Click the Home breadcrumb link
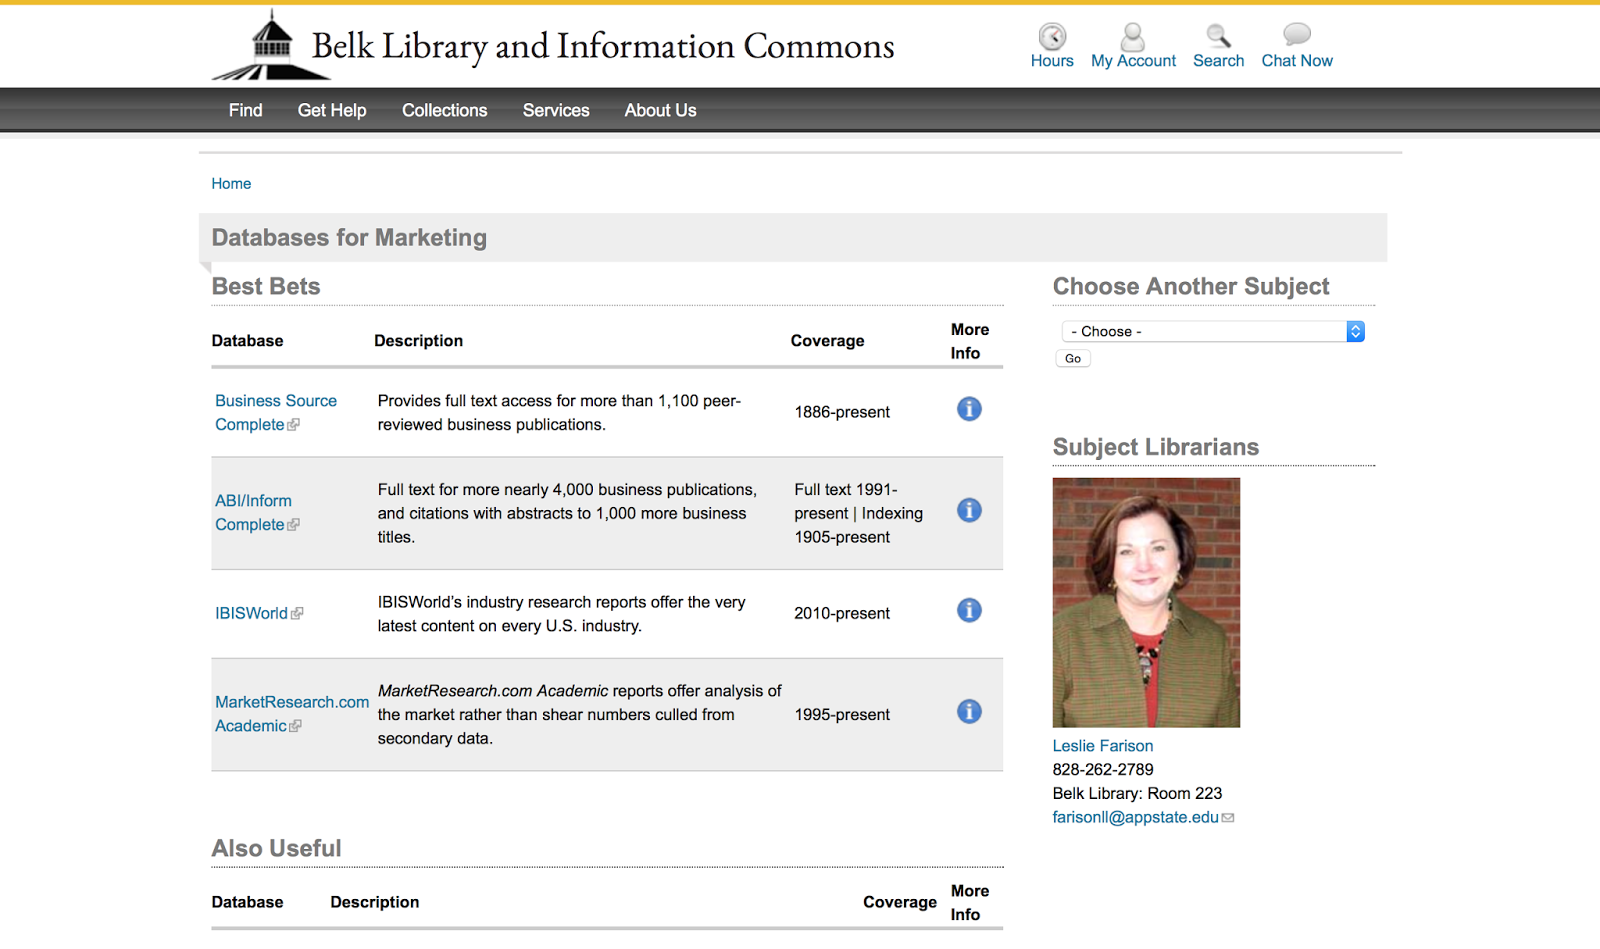 [231, 184]
